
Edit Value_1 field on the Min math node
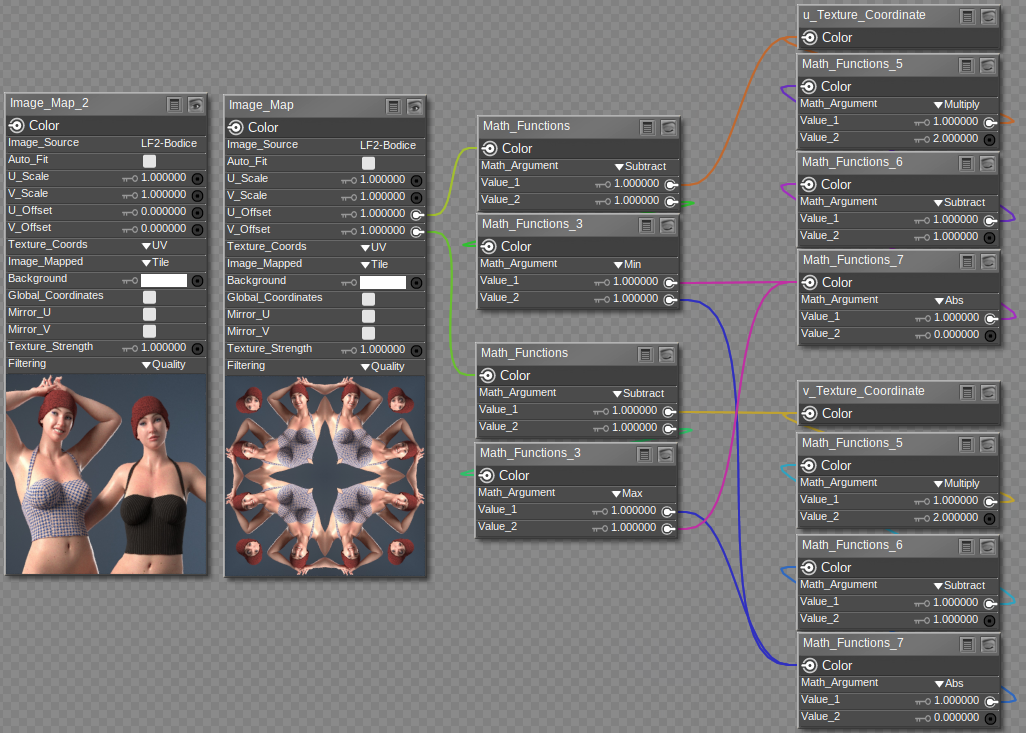click(x=635, y=282)
